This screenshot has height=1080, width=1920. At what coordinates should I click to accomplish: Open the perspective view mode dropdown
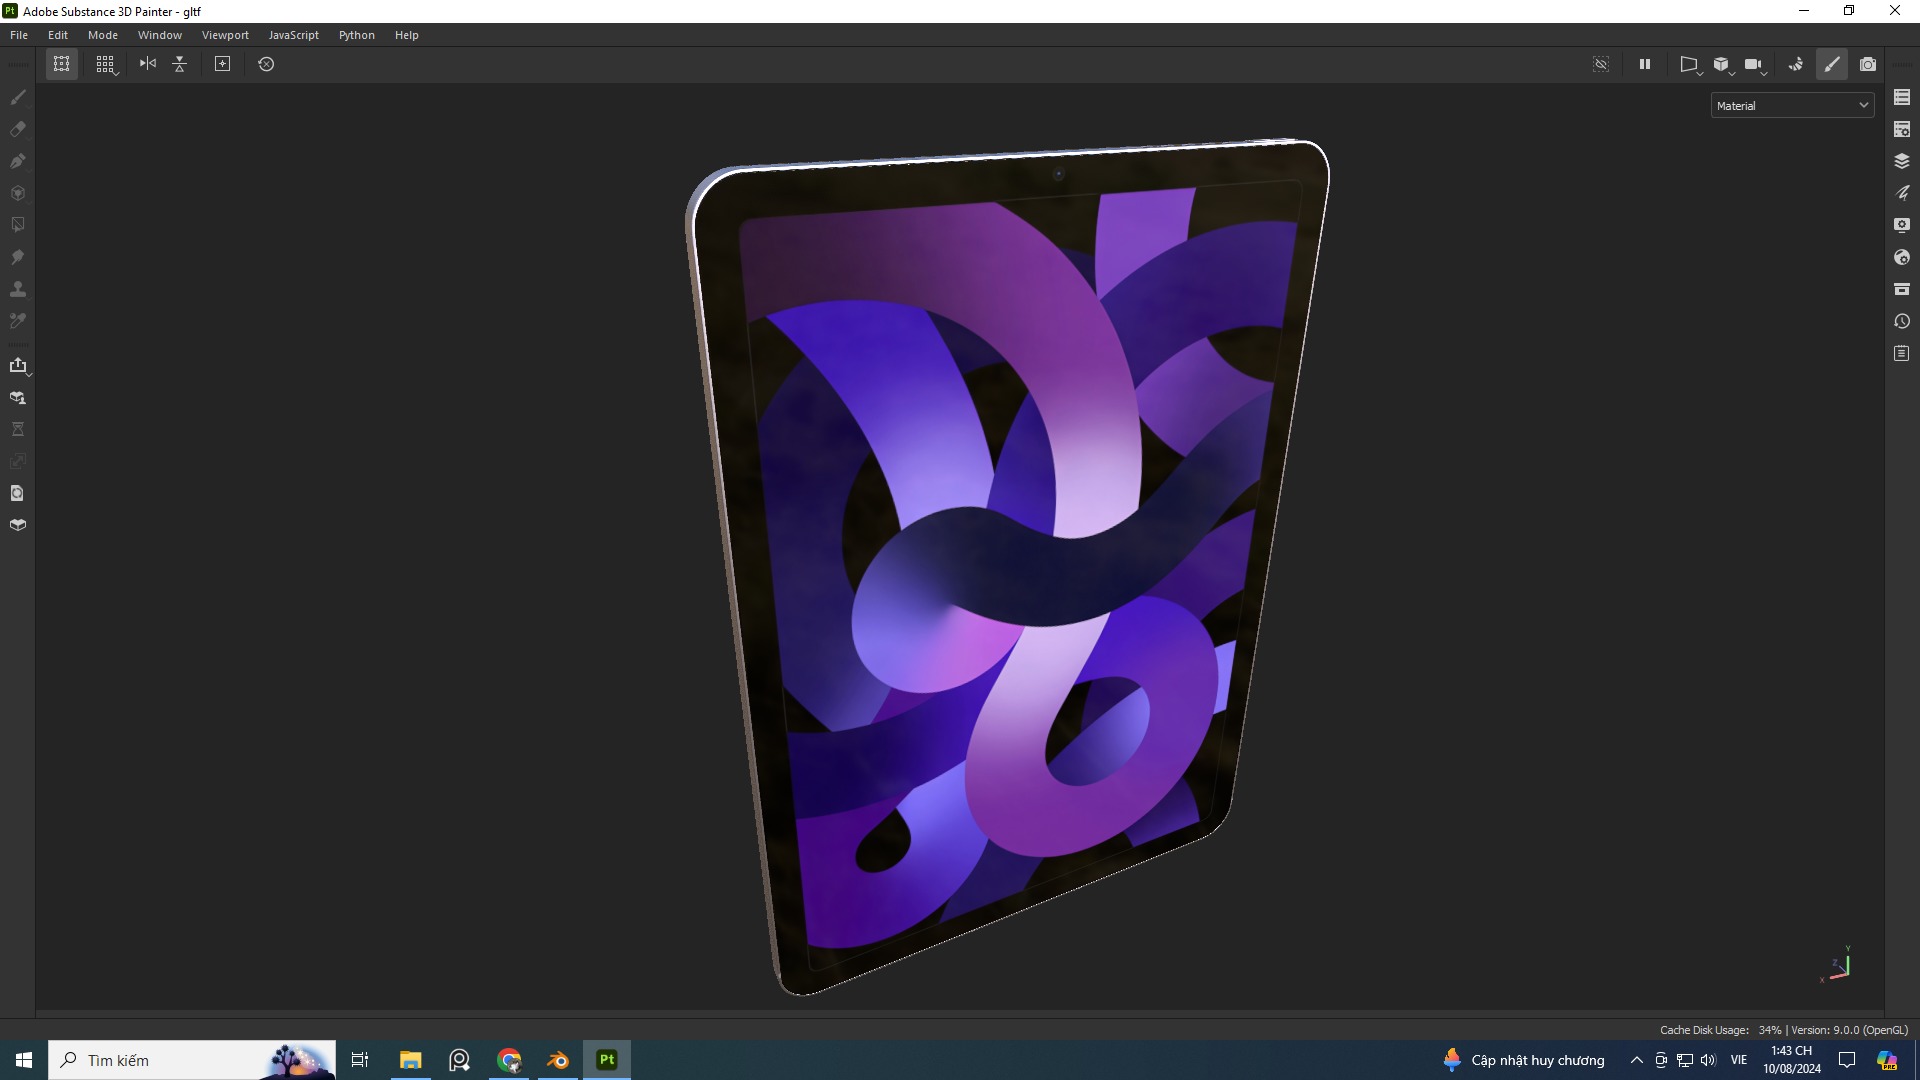1690,64
